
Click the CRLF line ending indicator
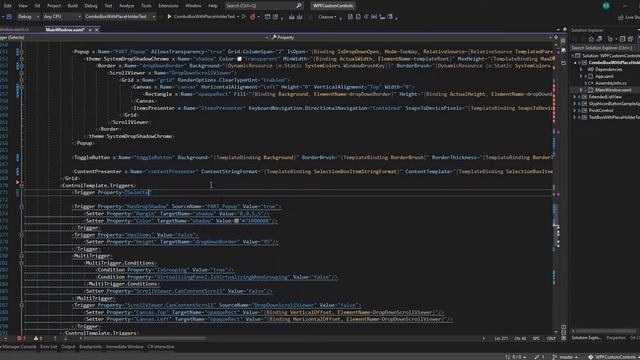click(551, 338)
